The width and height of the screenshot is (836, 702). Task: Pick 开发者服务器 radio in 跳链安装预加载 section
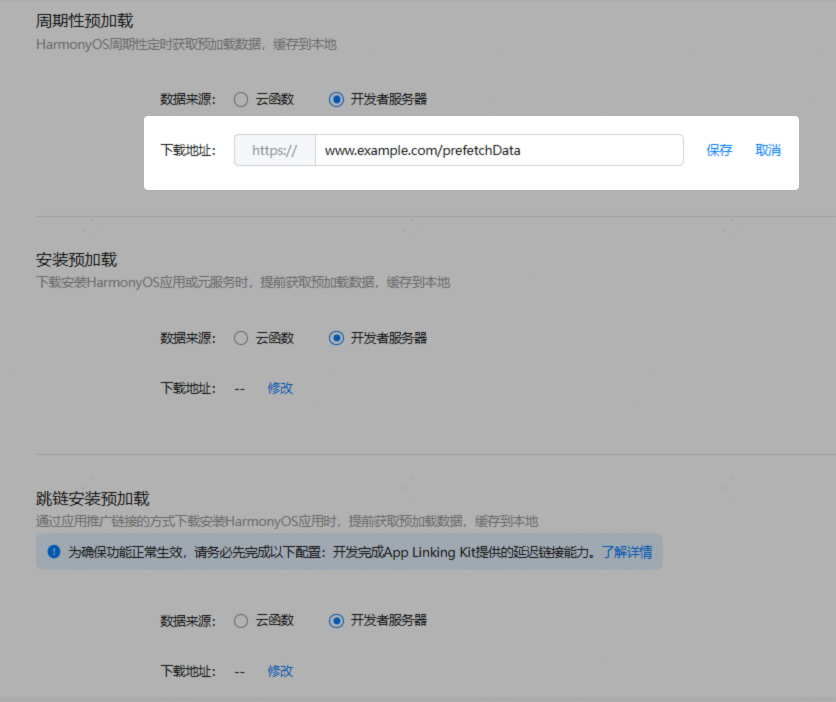click(336, 620)
